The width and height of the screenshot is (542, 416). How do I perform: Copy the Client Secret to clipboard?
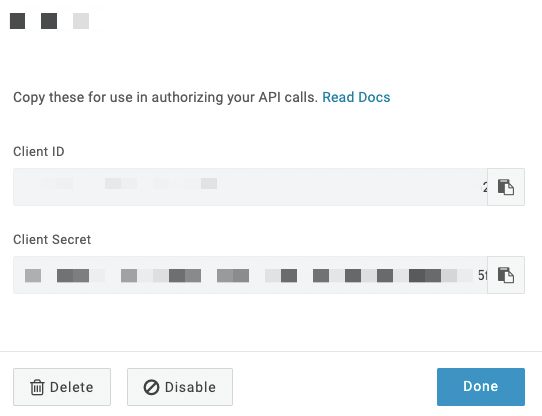[506, 275]
